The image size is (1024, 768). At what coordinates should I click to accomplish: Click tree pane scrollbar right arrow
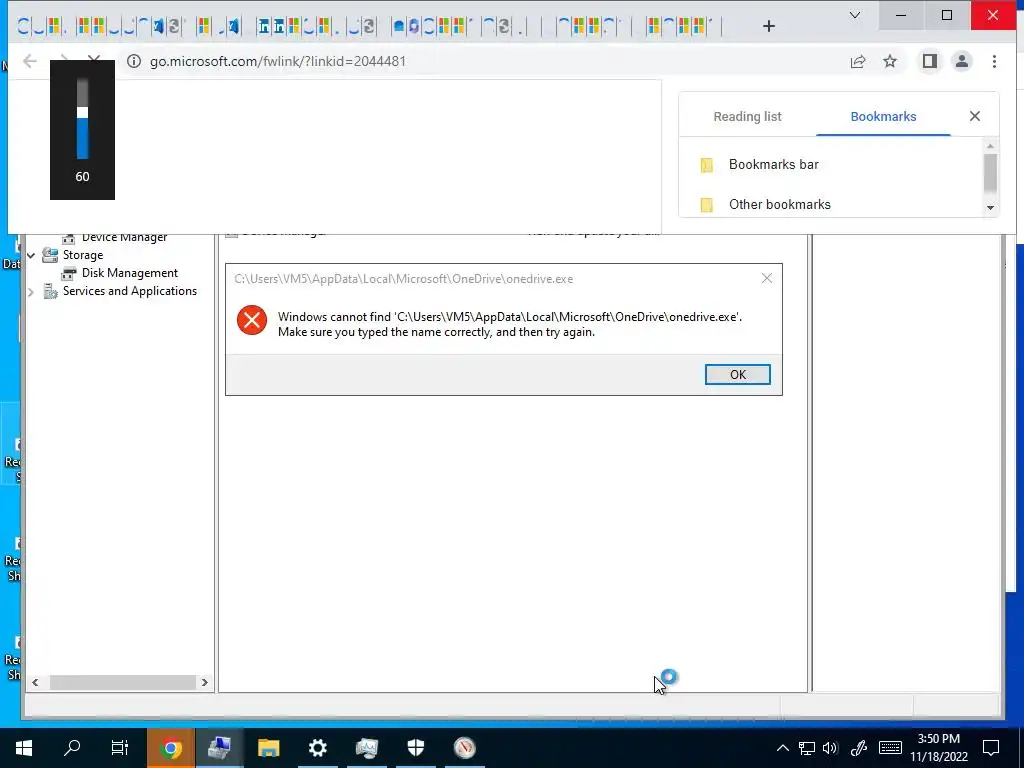pyautogui.click(x=204, y=682)
